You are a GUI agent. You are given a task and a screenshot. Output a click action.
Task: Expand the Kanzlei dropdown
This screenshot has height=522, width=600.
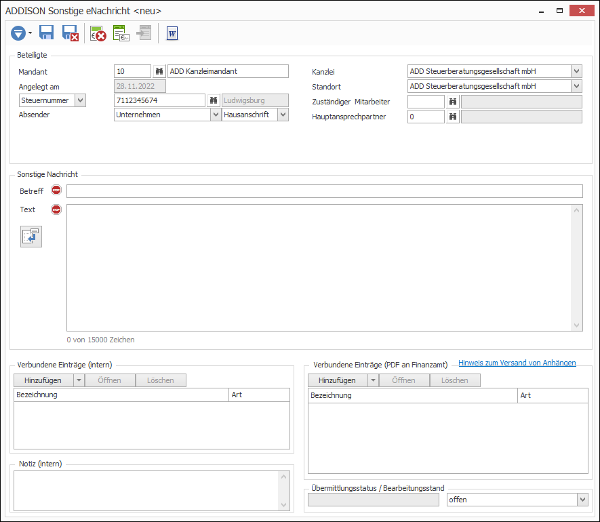pos(577,71)
